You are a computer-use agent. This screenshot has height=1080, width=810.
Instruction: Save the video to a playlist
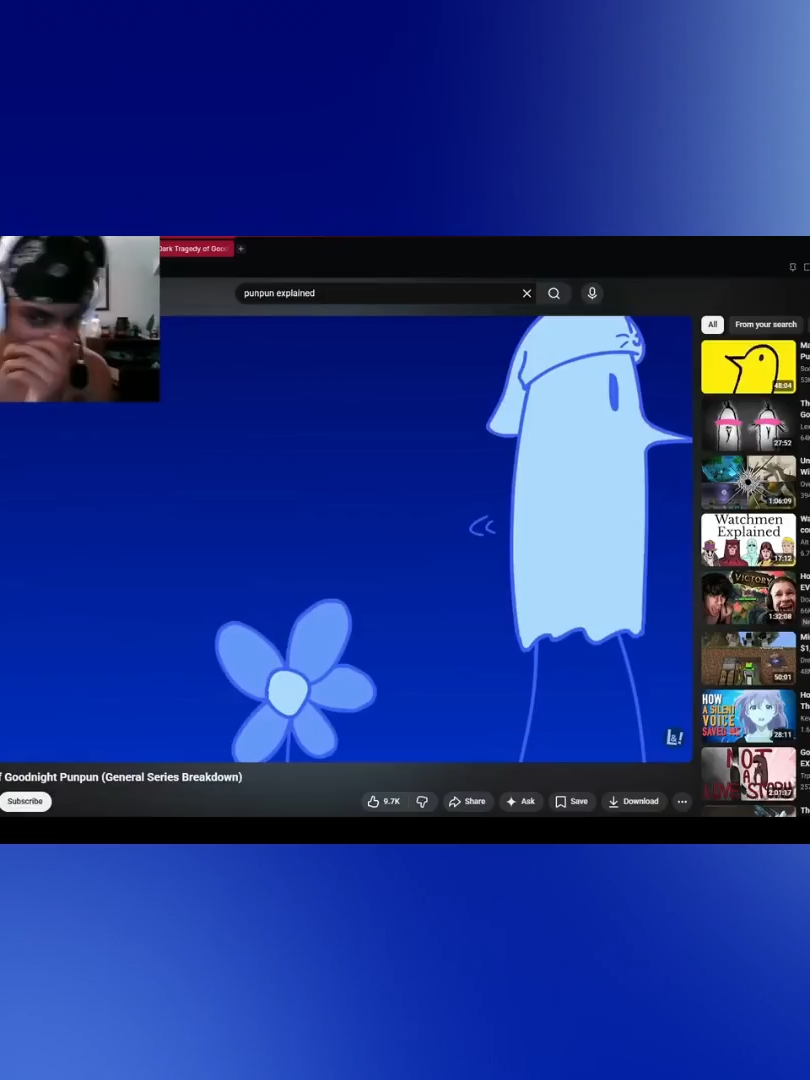[572, 801]
